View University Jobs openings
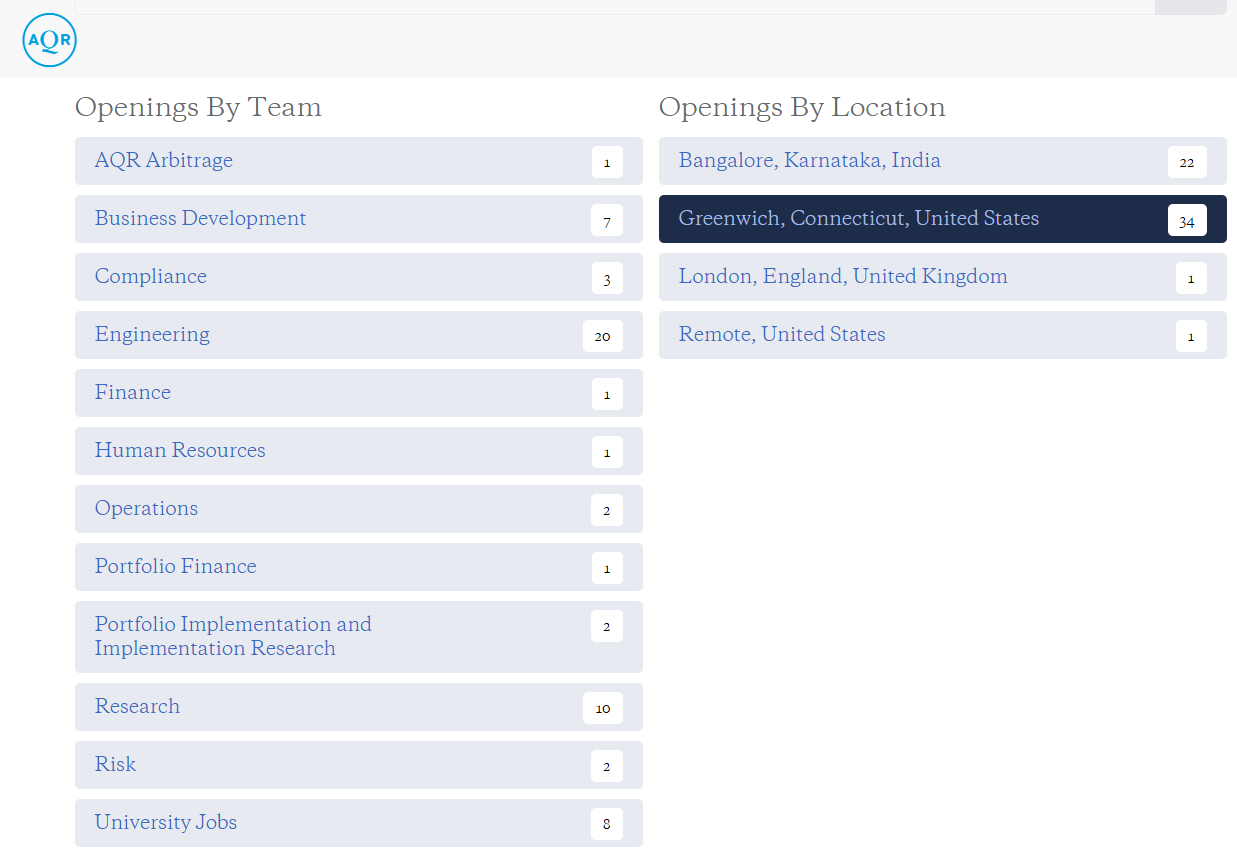This screenshot has width=1237, height=852. click(166, 823)
